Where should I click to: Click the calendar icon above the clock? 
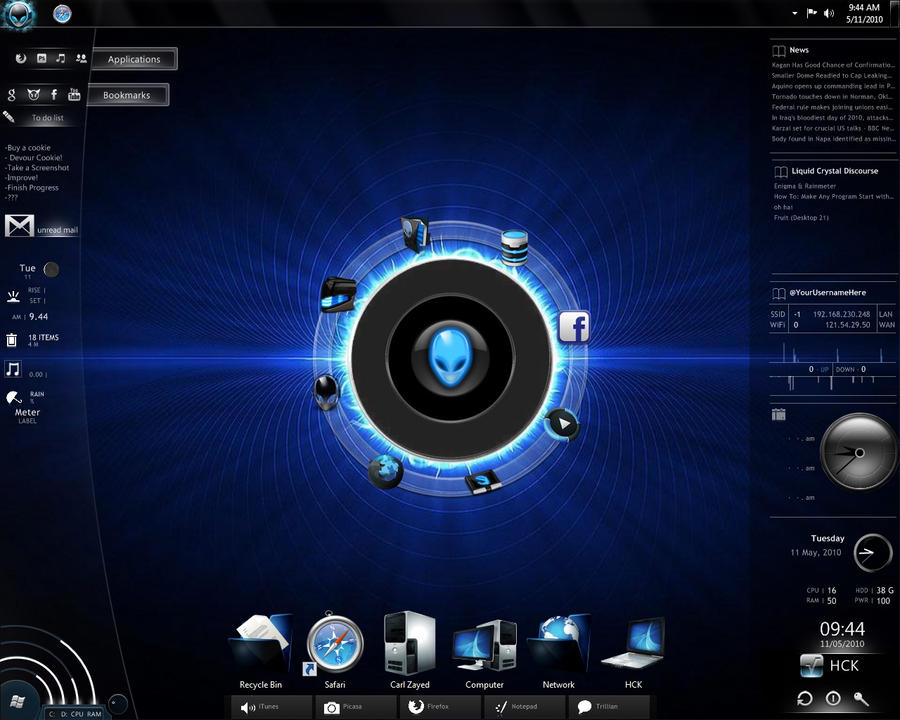778,414
